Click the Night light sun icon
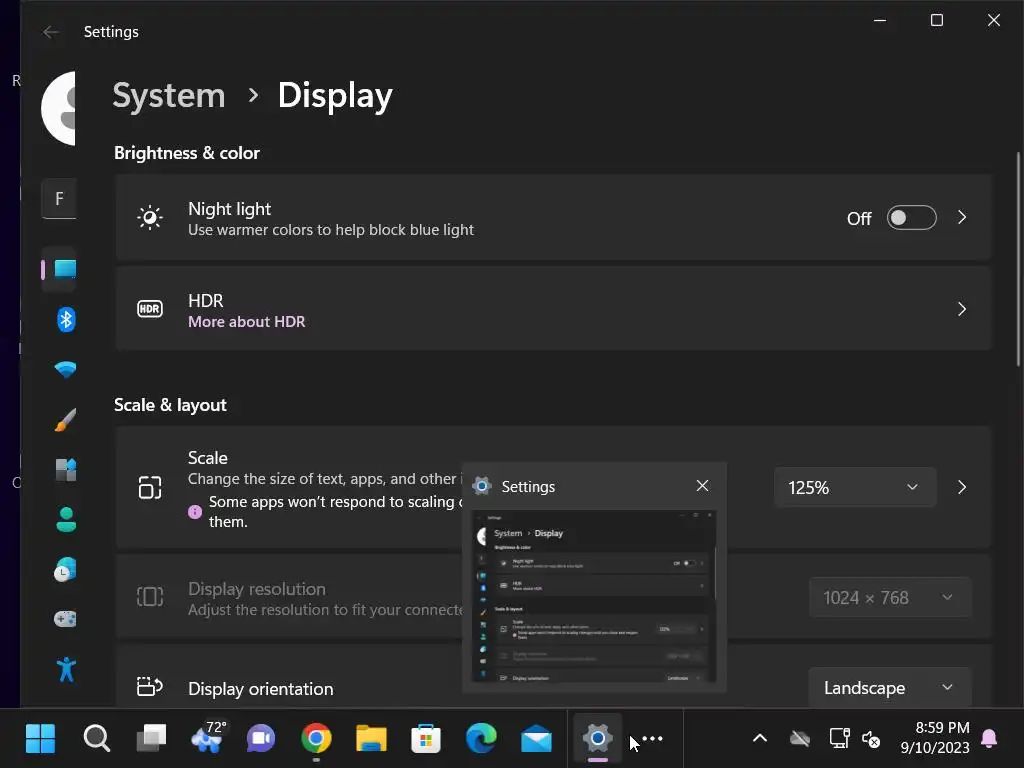The width and height of the screenshot is (1024, 768). [150, 217]
